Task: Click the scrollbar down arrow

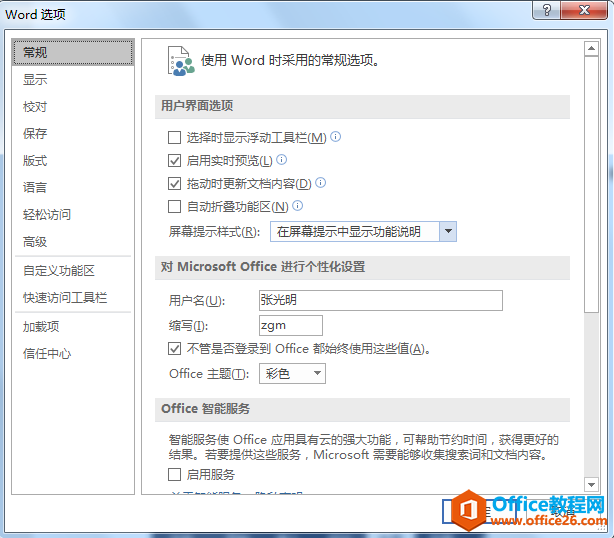Action: (591, 485)
